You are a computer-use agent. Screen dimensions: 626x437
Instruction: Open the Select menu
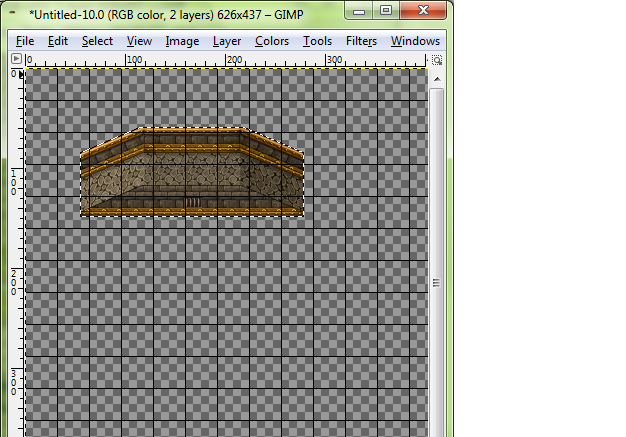97,41
